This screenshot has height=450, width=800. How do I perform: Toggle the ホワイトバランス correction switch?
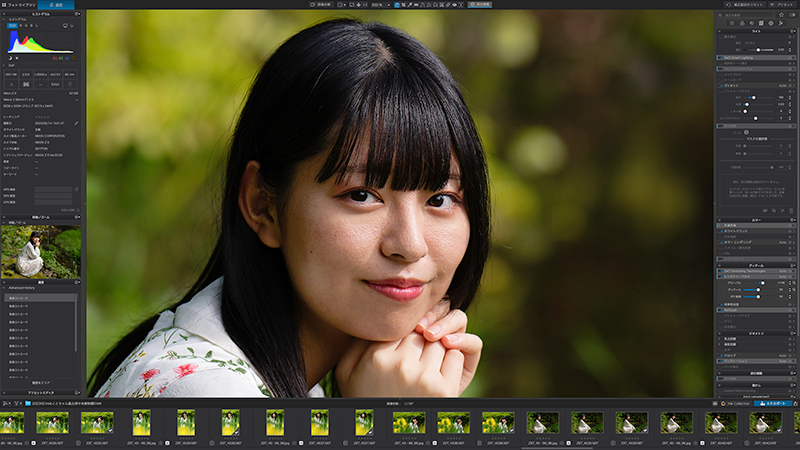click(721, 231)
